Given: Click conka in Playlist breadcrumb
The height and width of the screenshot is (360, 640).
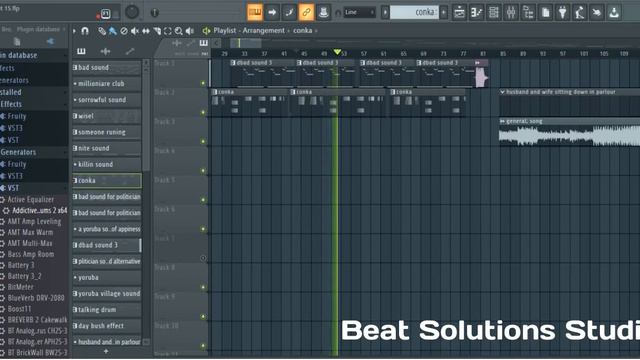Looking at the screenshot, I should pos(302,31).
